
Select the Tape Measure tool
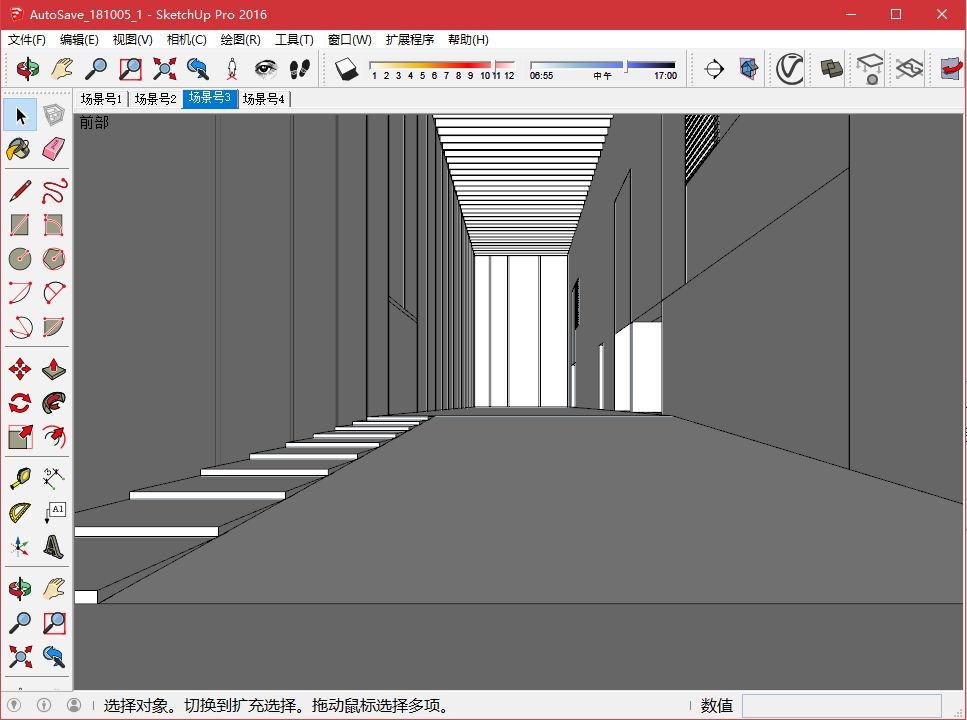coord(20,478)
